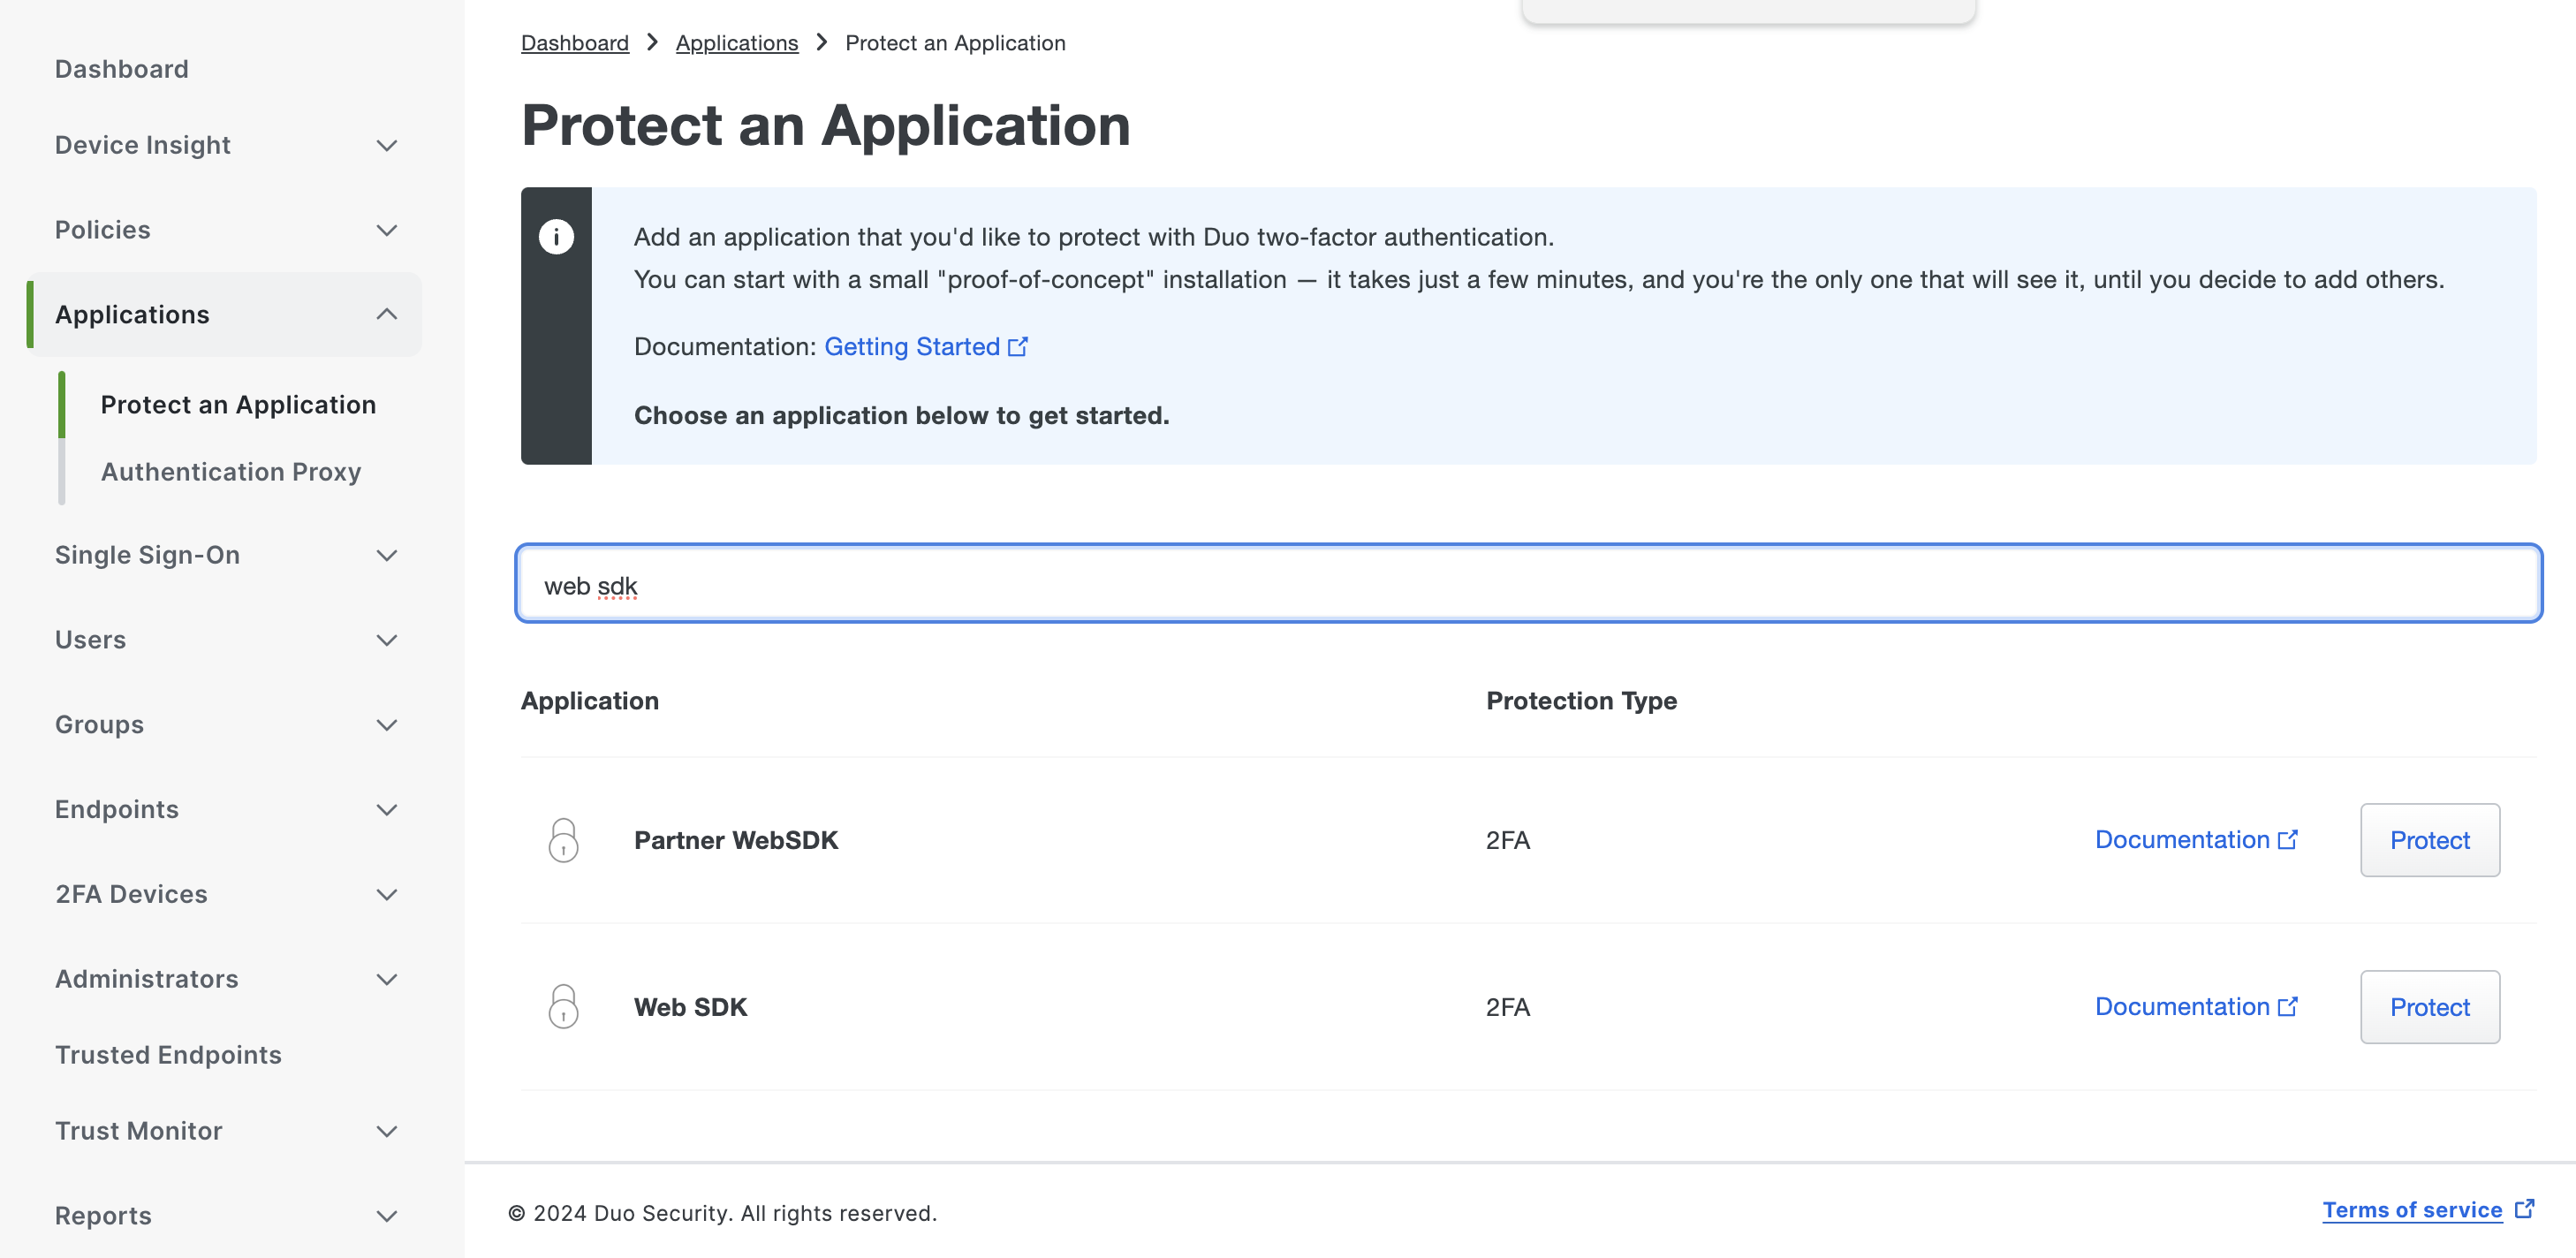Image resolution: width=2576 pixels, height=1258 pixels.
Task: Click the Web SDK application name
Action: click(x=691, y=1007)
